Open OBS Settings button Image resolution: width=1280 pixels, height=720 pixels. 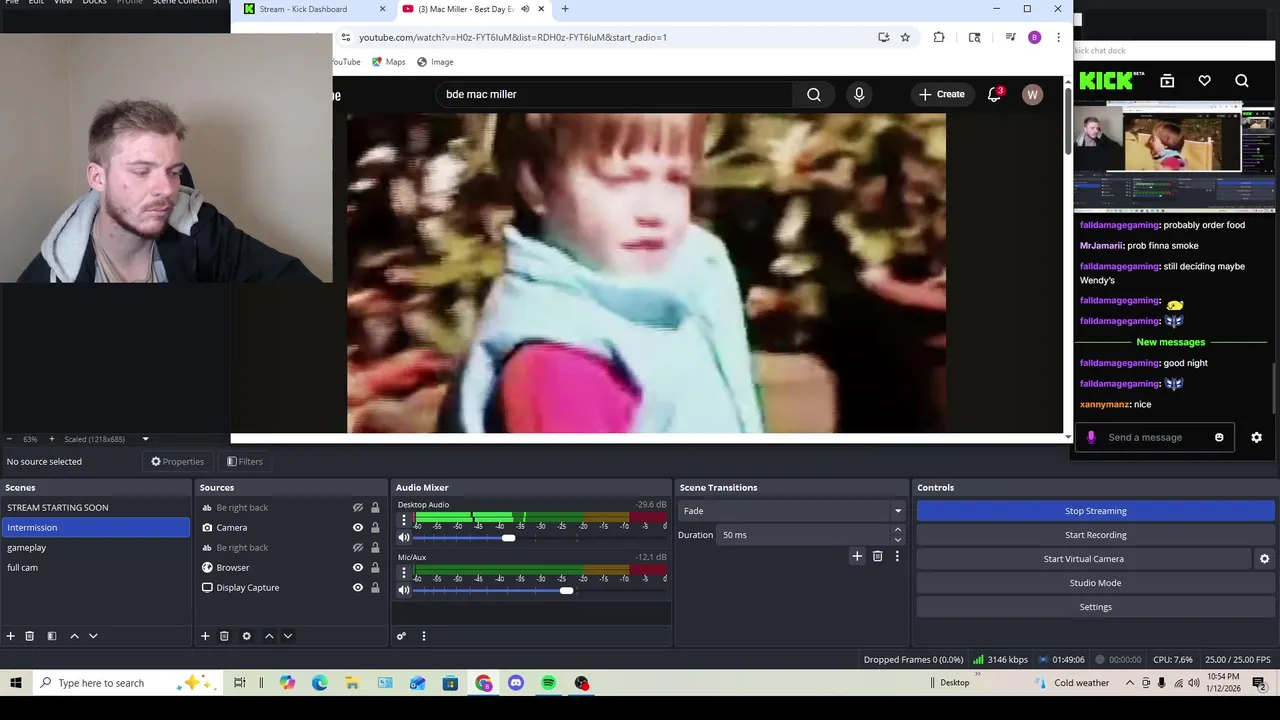tap(1095, 607)
